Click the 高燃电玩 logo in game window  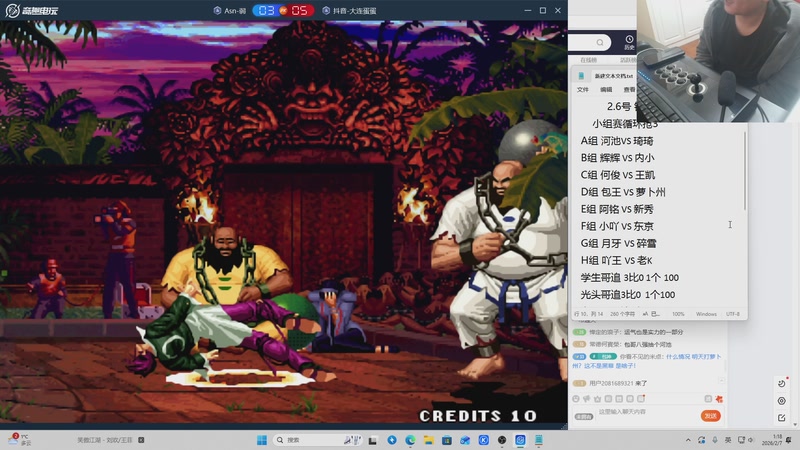click(x=32, y=10)
